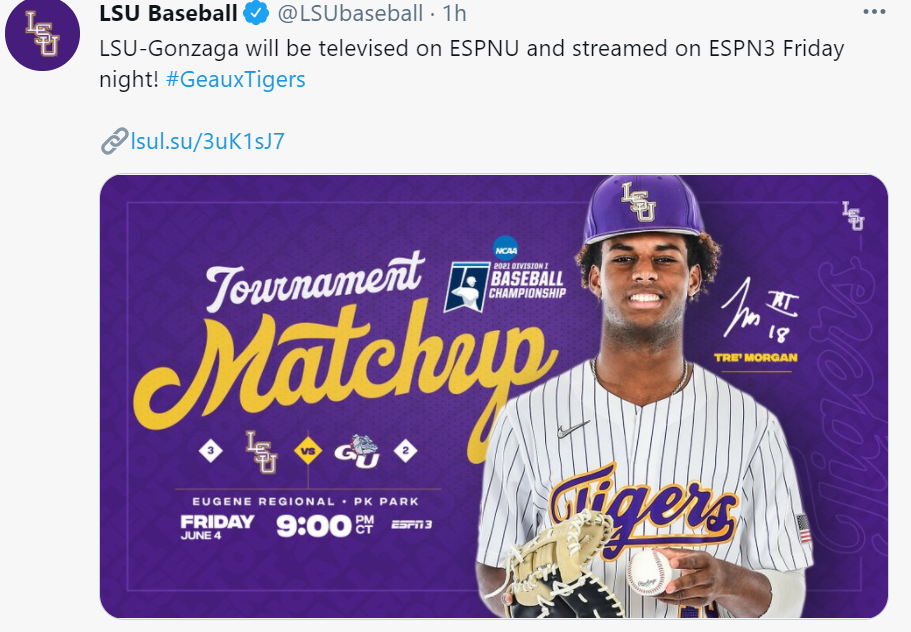This screenshot has height=632, width=911.
Task: Click the blue verified badge
Action: tap(257, 14)
